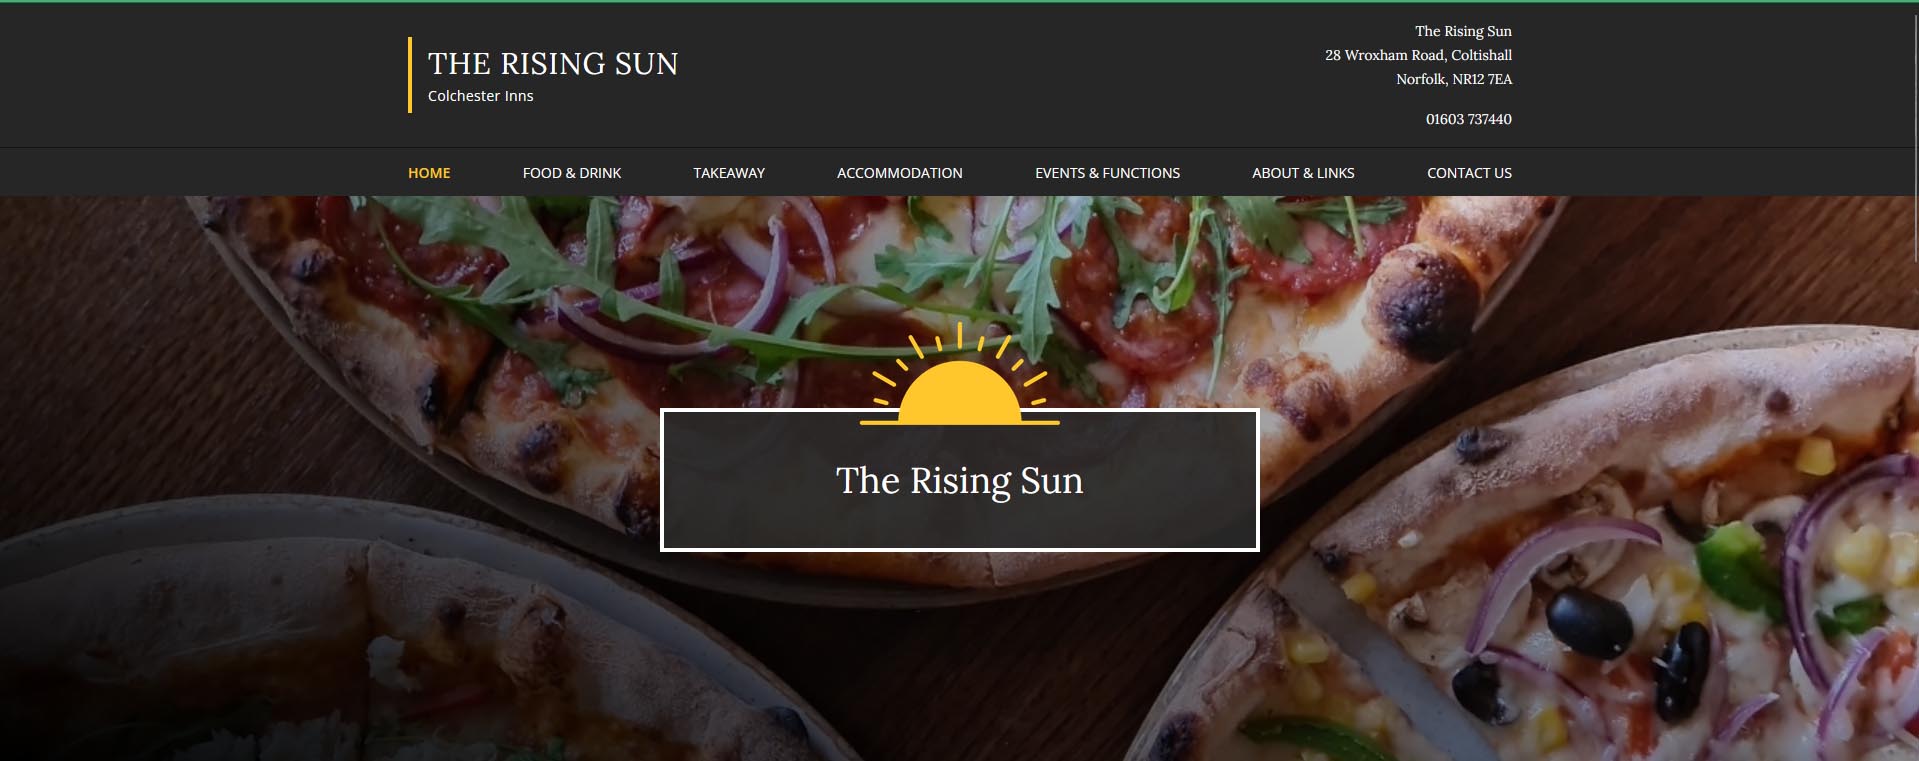
Task: Click The Rising Sun name in address block
Action: pyautogui.click(x=1463, y=31)
